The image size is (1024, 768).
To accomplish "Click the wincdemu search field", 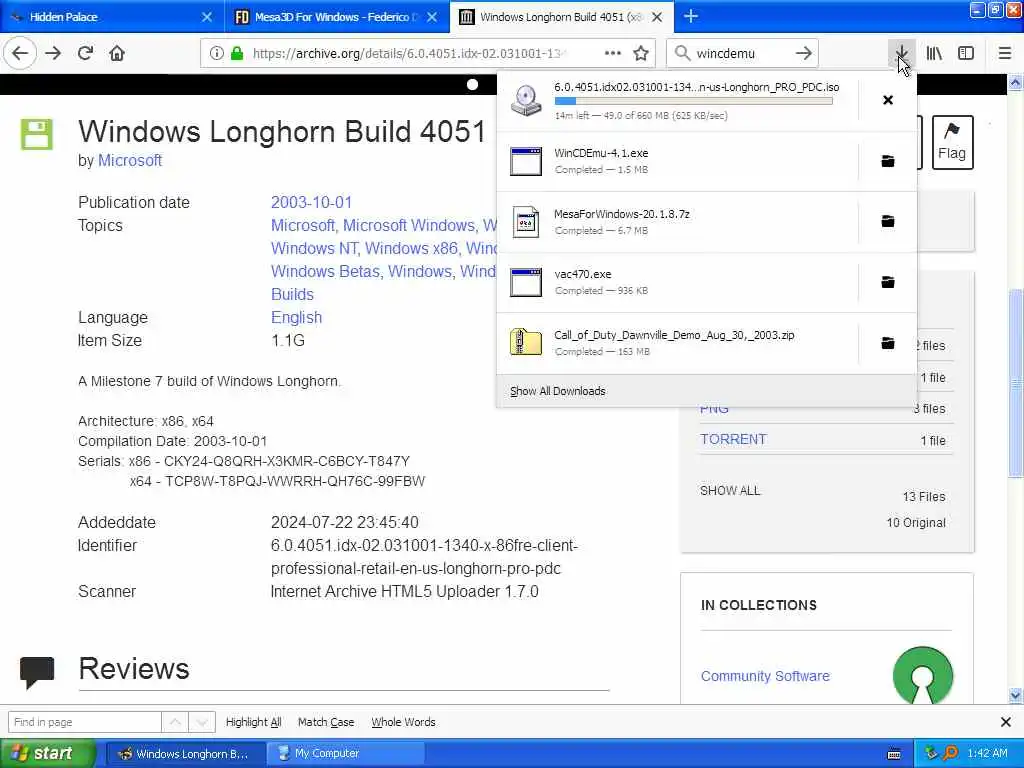I will tap(741, 53).
